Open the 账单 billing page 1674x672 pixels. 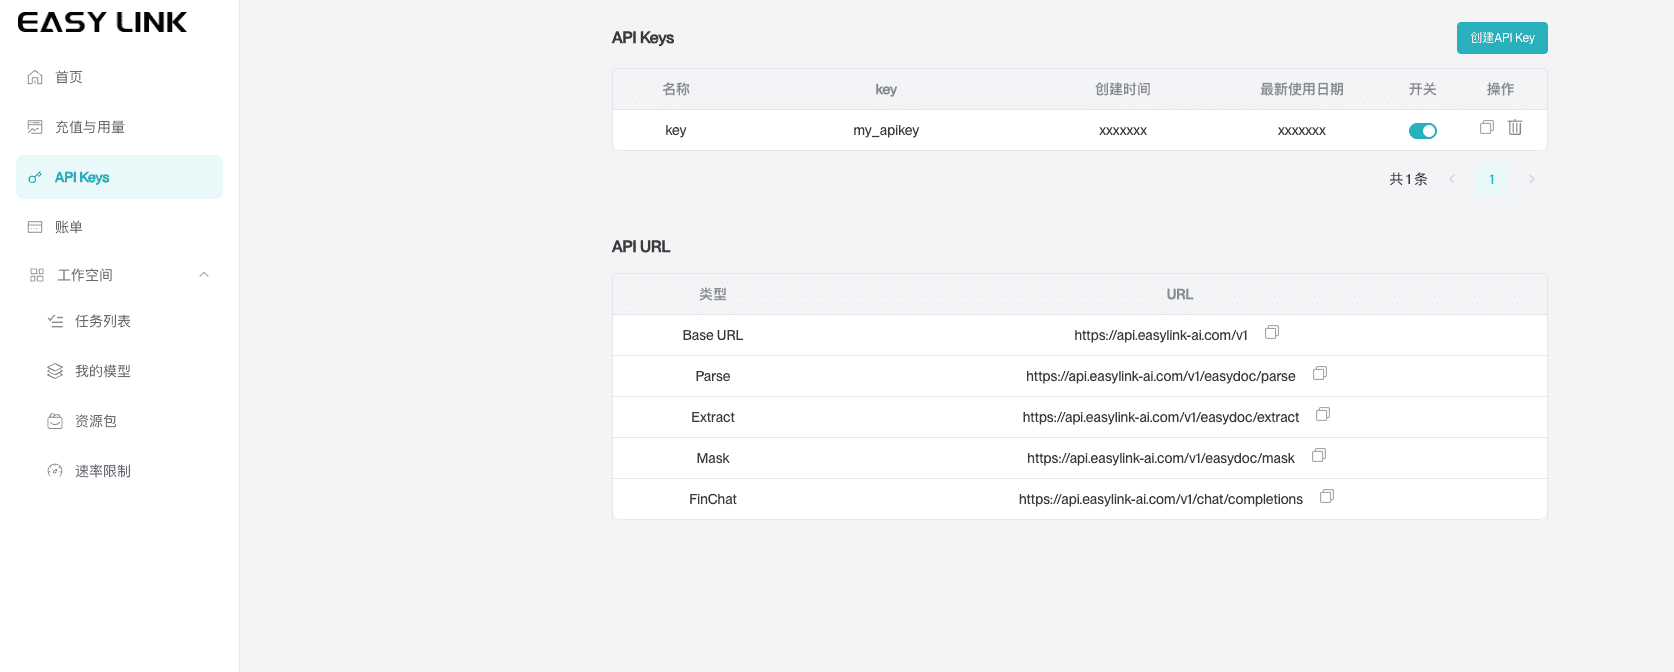[x=69, y=227]
